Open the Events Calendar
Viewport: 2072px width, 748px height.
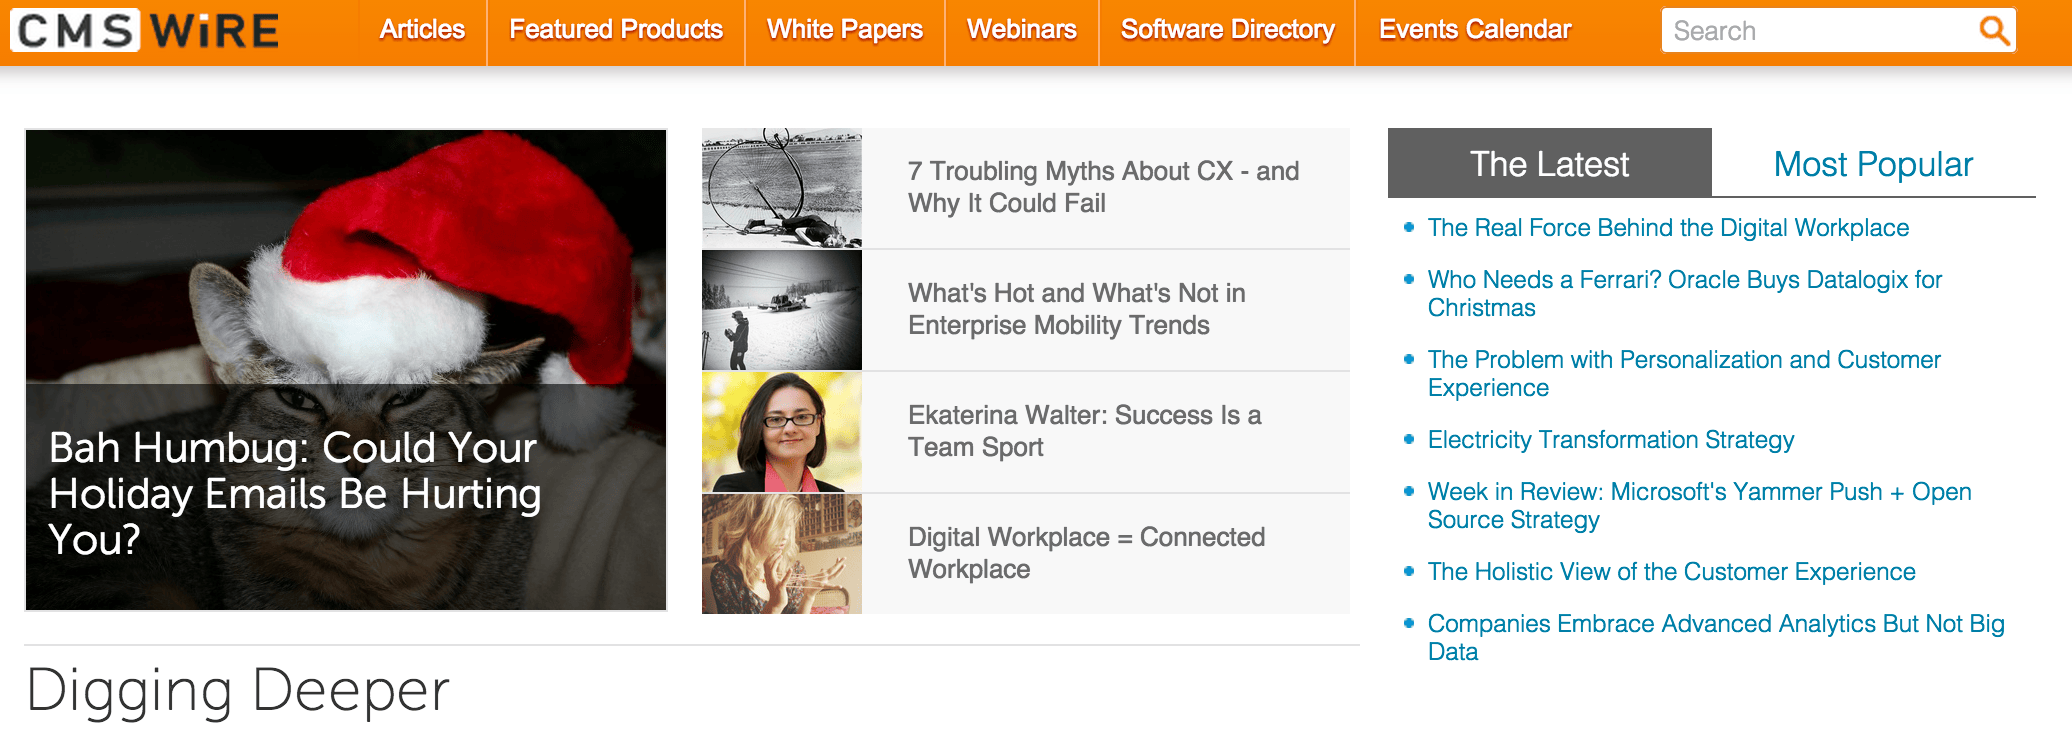pyautogui.click(x=1475, y=30)
